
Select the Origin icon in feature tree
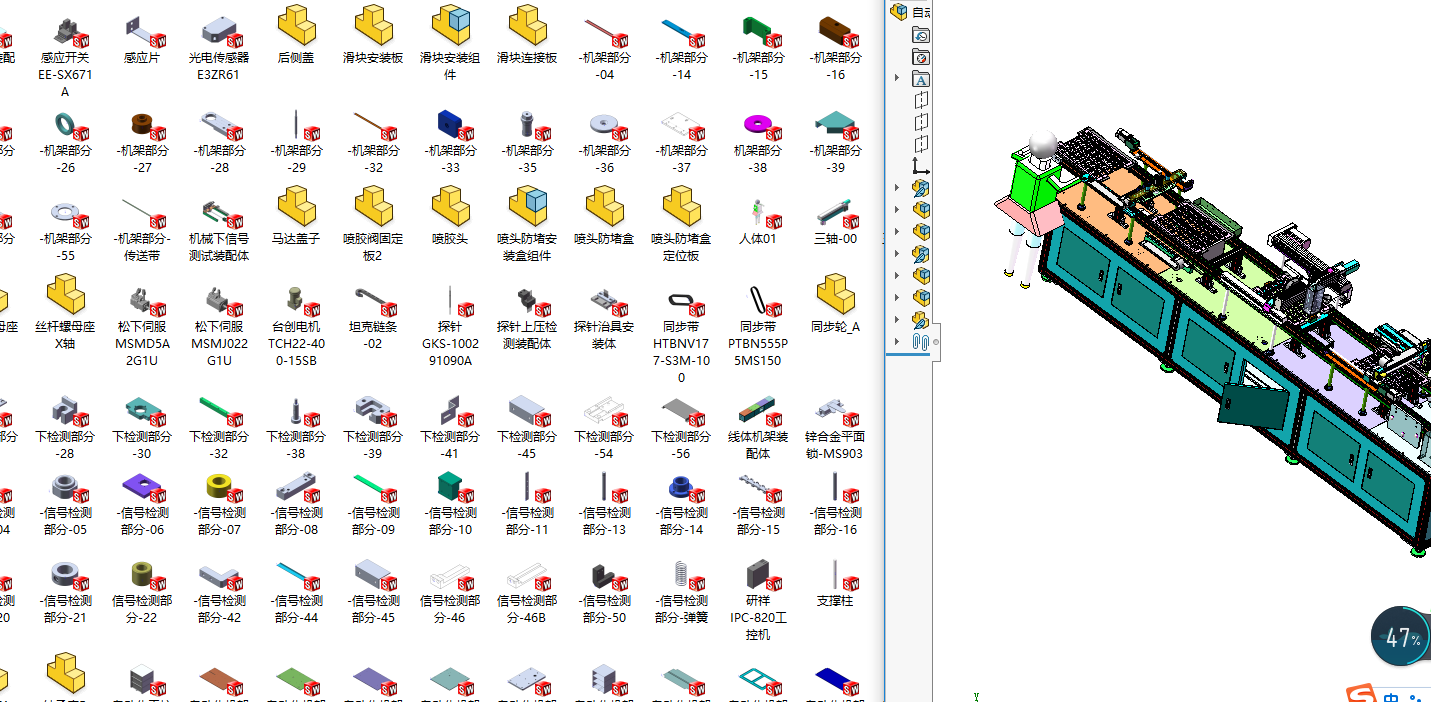click(921, 166)
